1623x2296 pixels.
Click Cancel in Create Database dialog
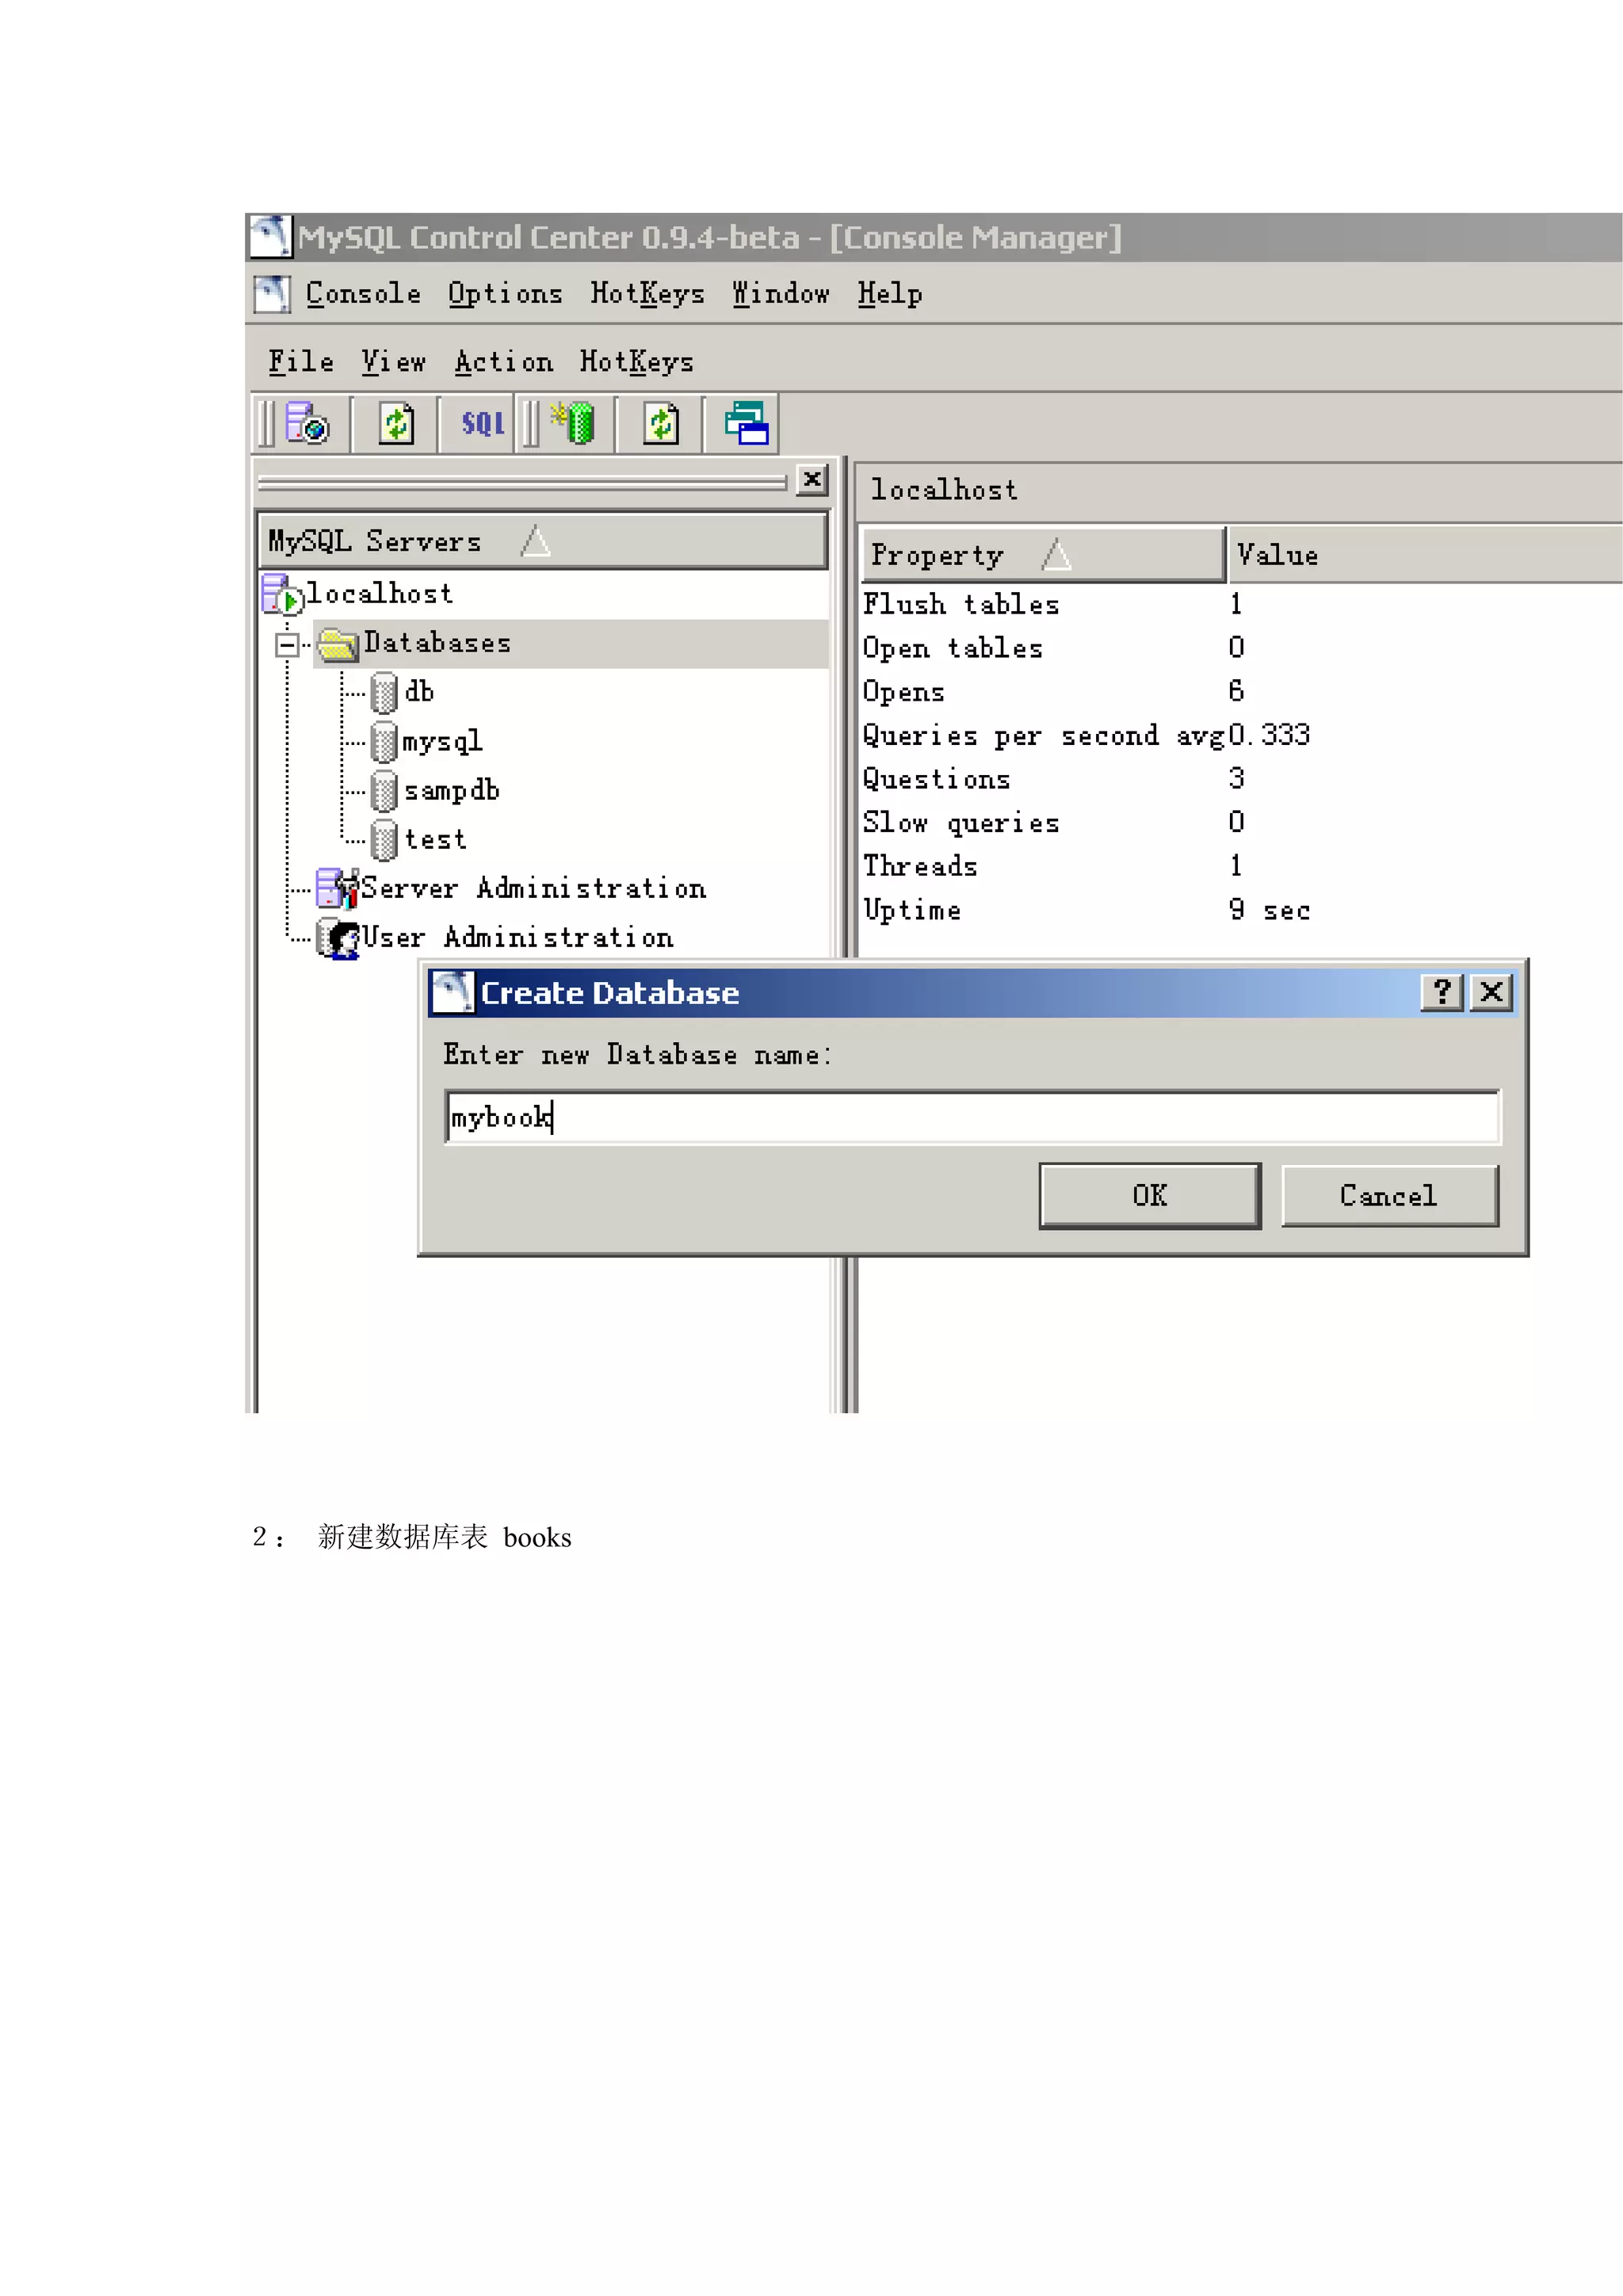click(1388, 1195)
